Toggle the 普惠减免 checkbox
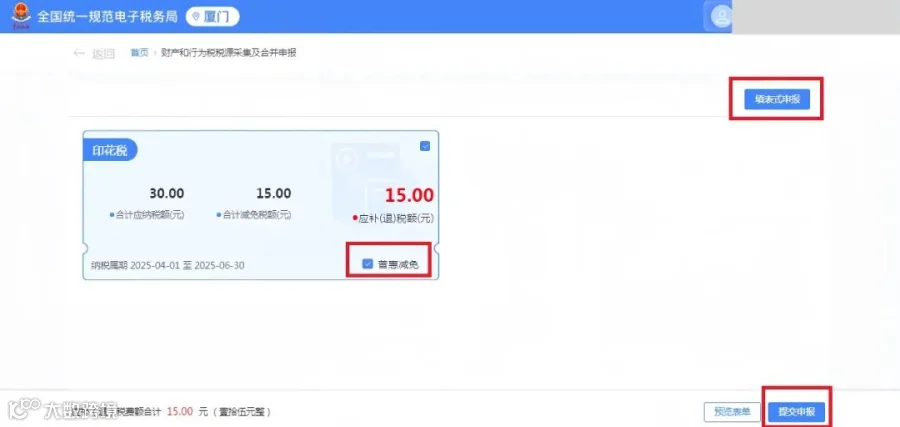The width and height of the screenshot is (900, 427). (x=368, y=264)
